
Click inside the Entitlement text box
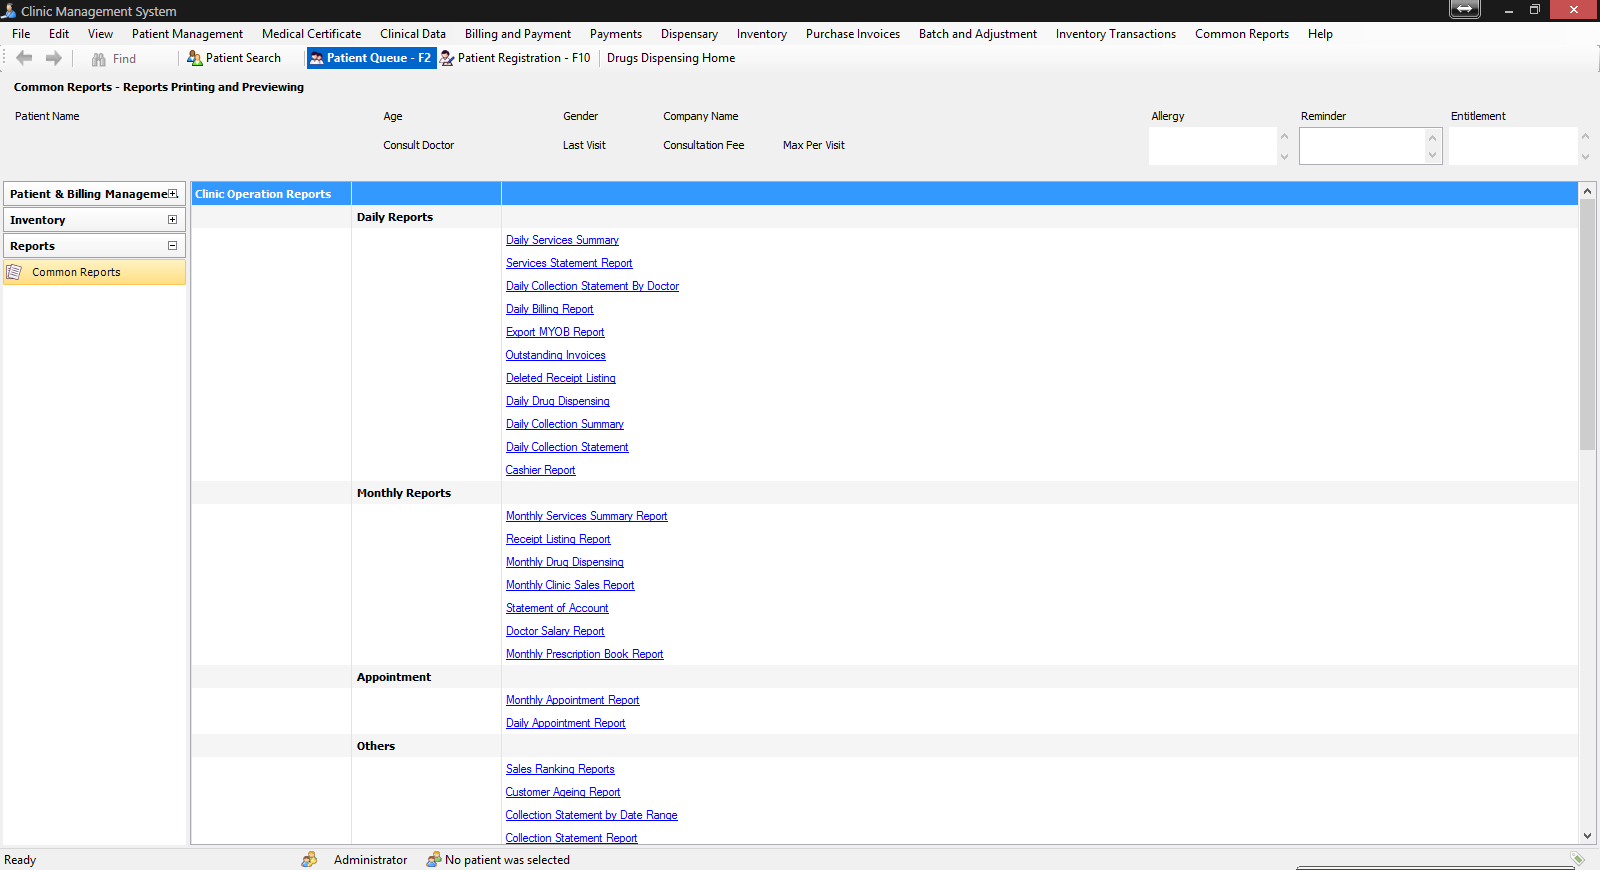click(1514, 146)
